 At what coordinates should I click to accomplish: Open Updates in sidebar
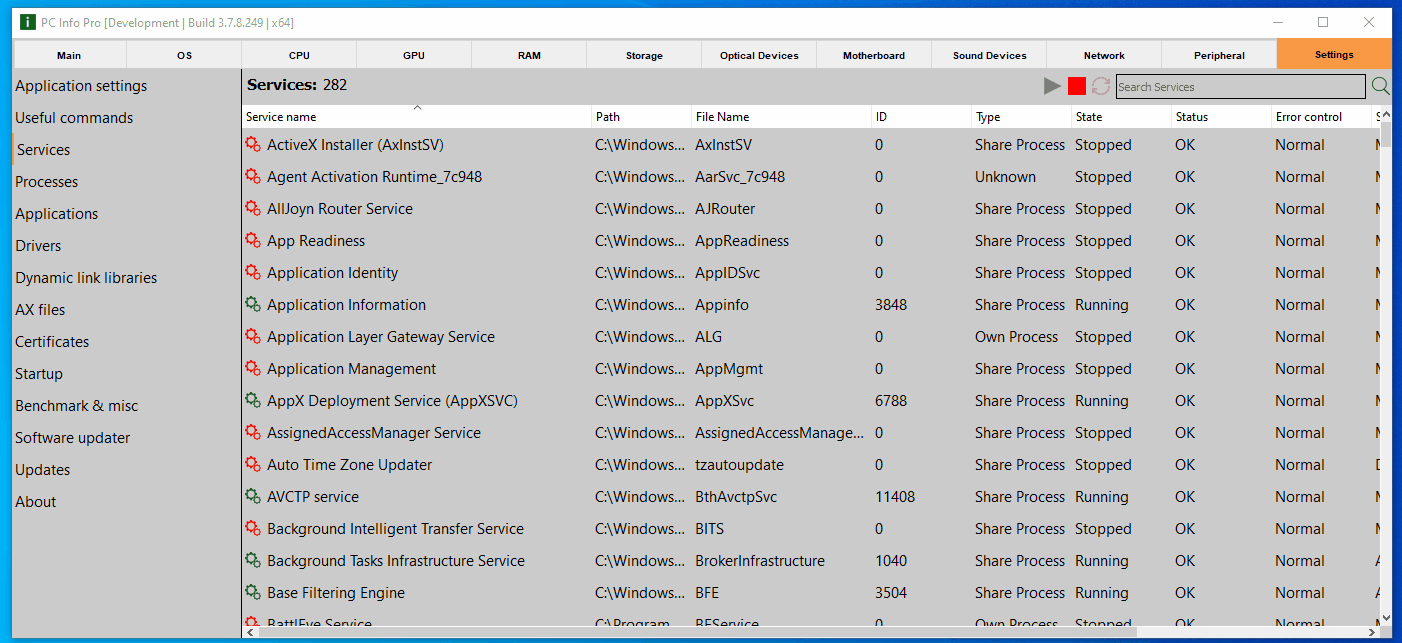43,470
